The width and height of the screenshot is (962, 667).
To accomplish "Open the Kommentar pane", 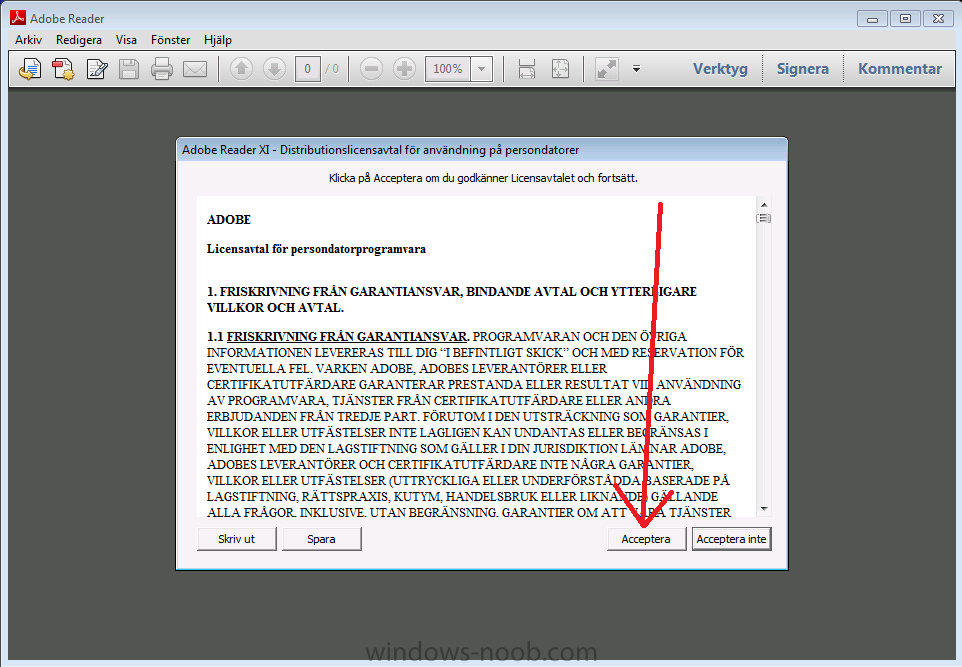I will coord(899,69).
